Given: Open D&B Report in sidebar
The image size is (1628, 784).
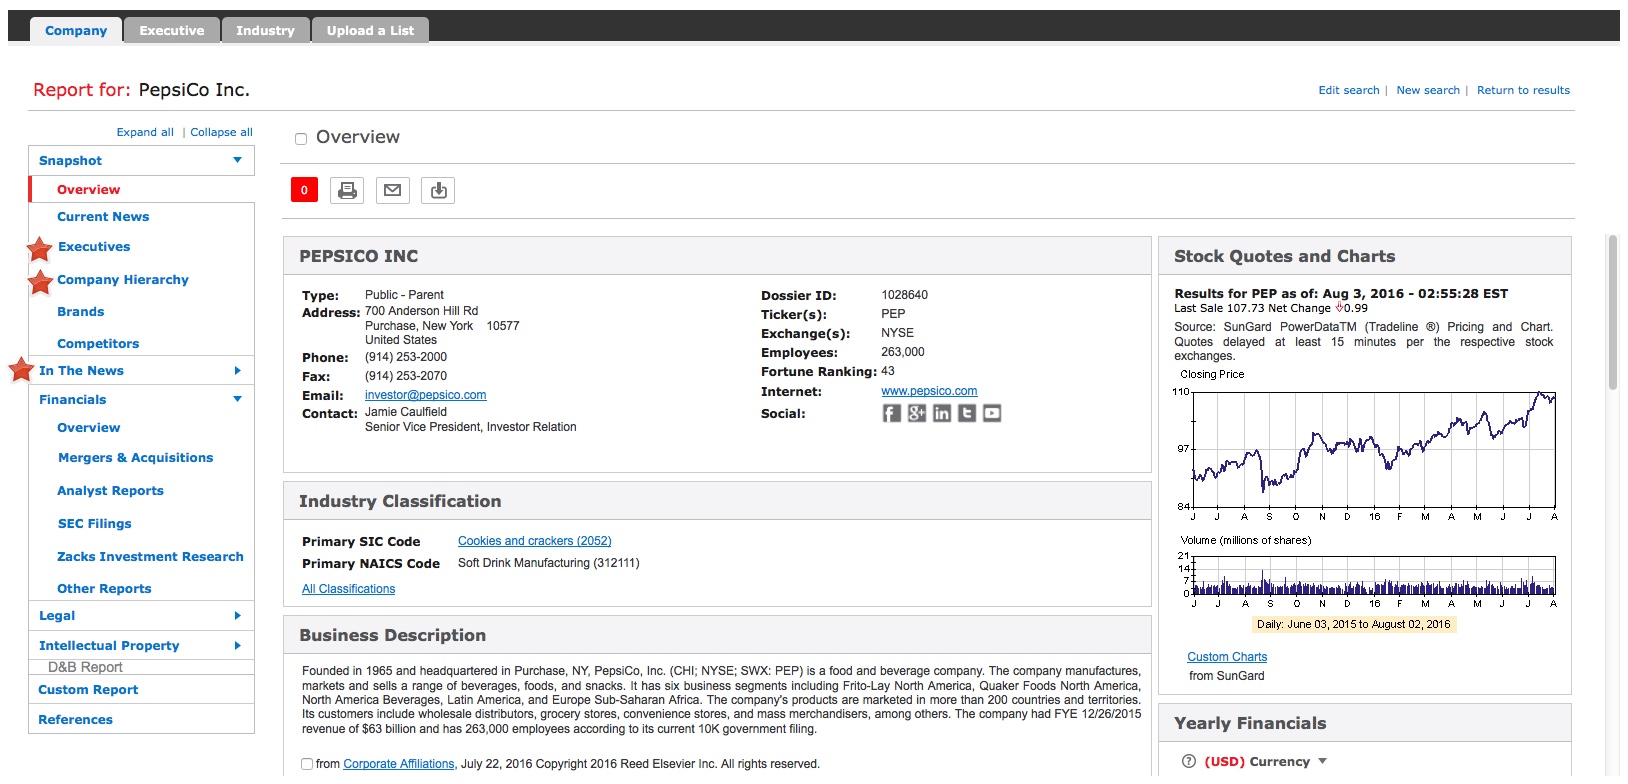Looking at the screenshot, I should (85, 667).
